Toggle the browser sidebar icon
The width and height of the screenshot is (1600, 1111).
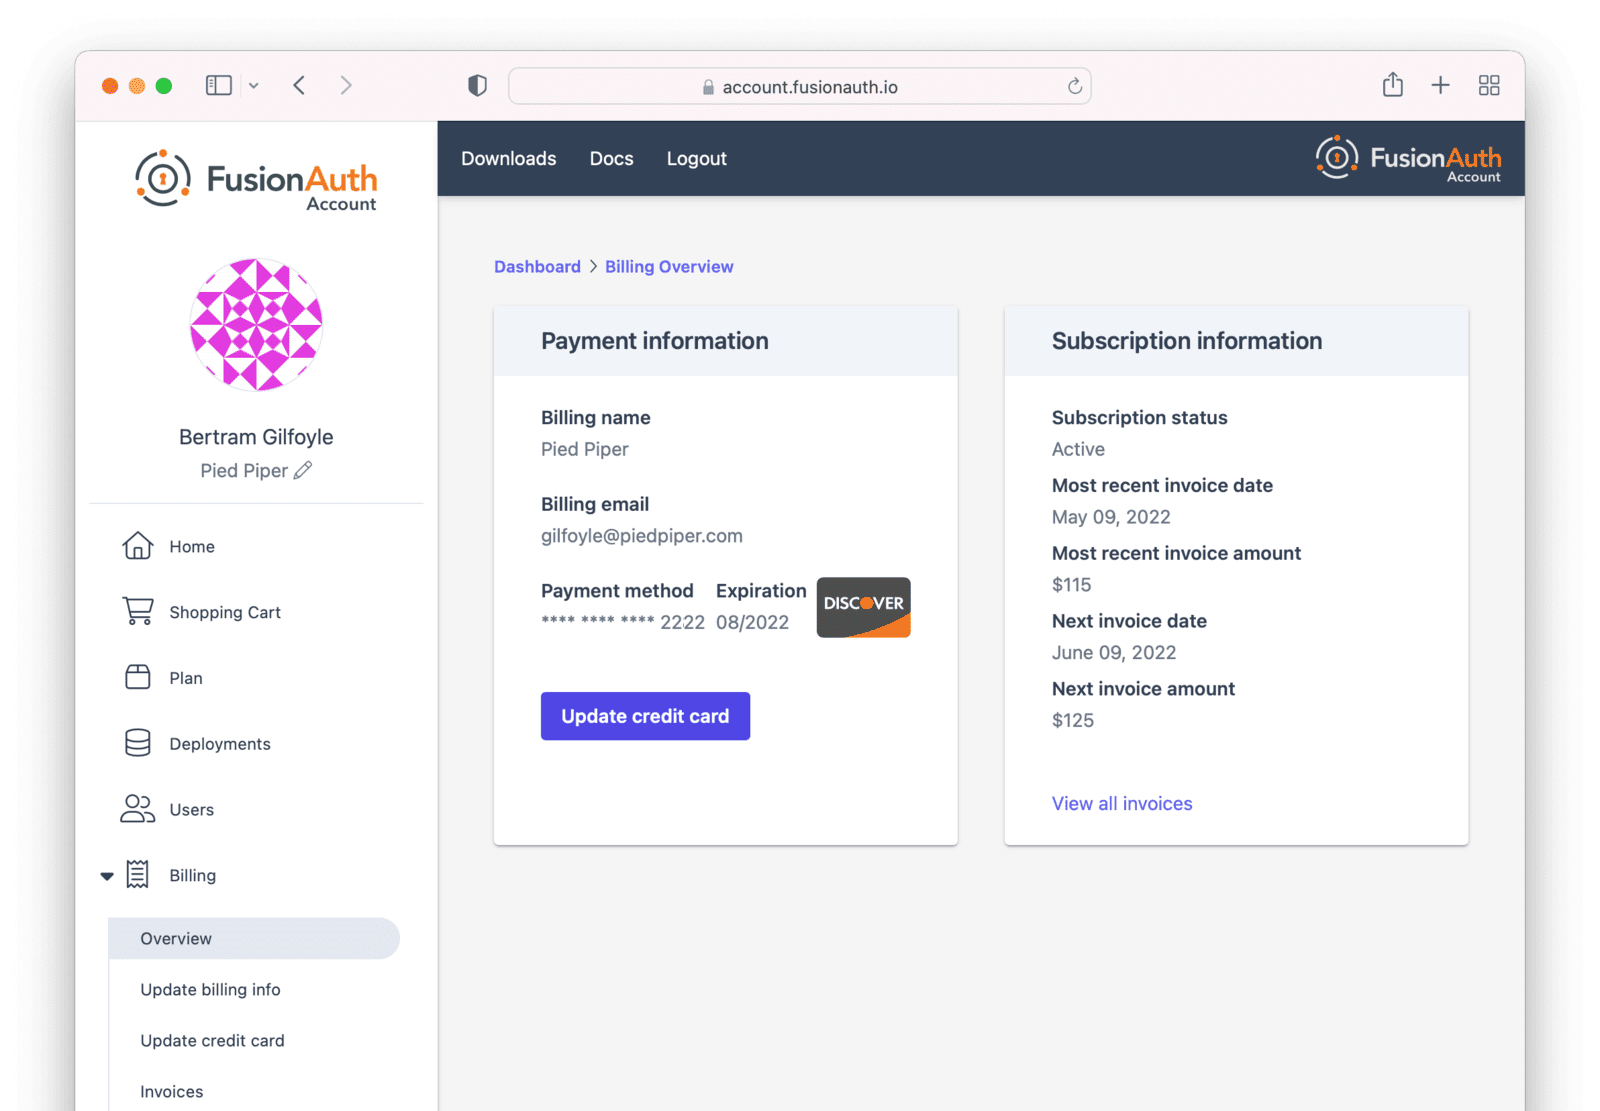(x=218, y=86)
